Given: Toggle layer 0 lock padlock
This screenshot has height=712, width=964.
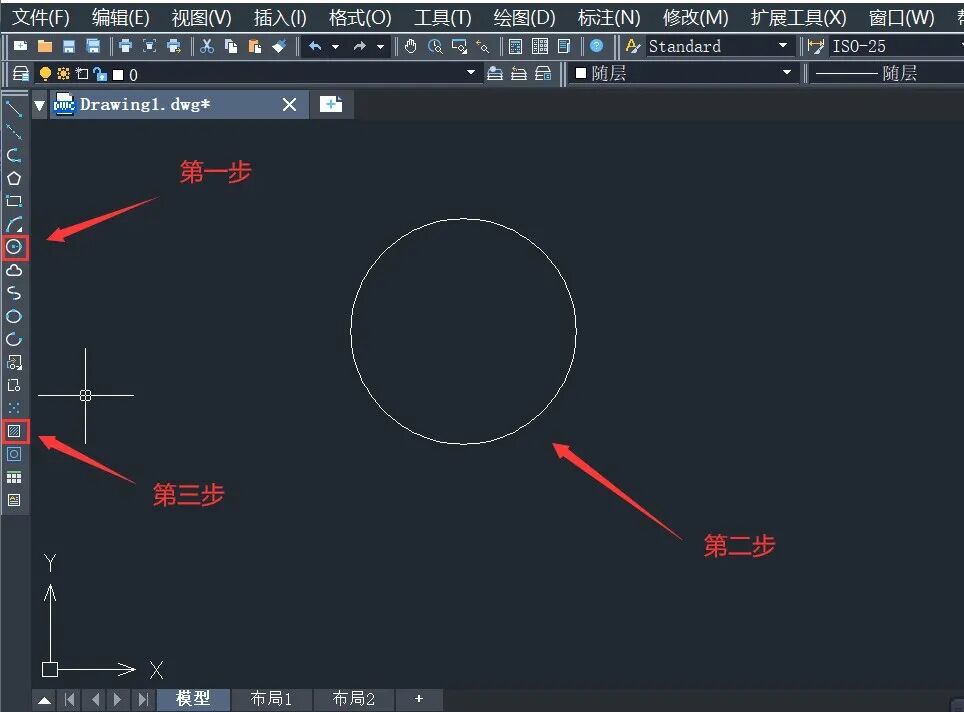Looking at the screenshot, I should pyautogui.click(x=100, y=74).
